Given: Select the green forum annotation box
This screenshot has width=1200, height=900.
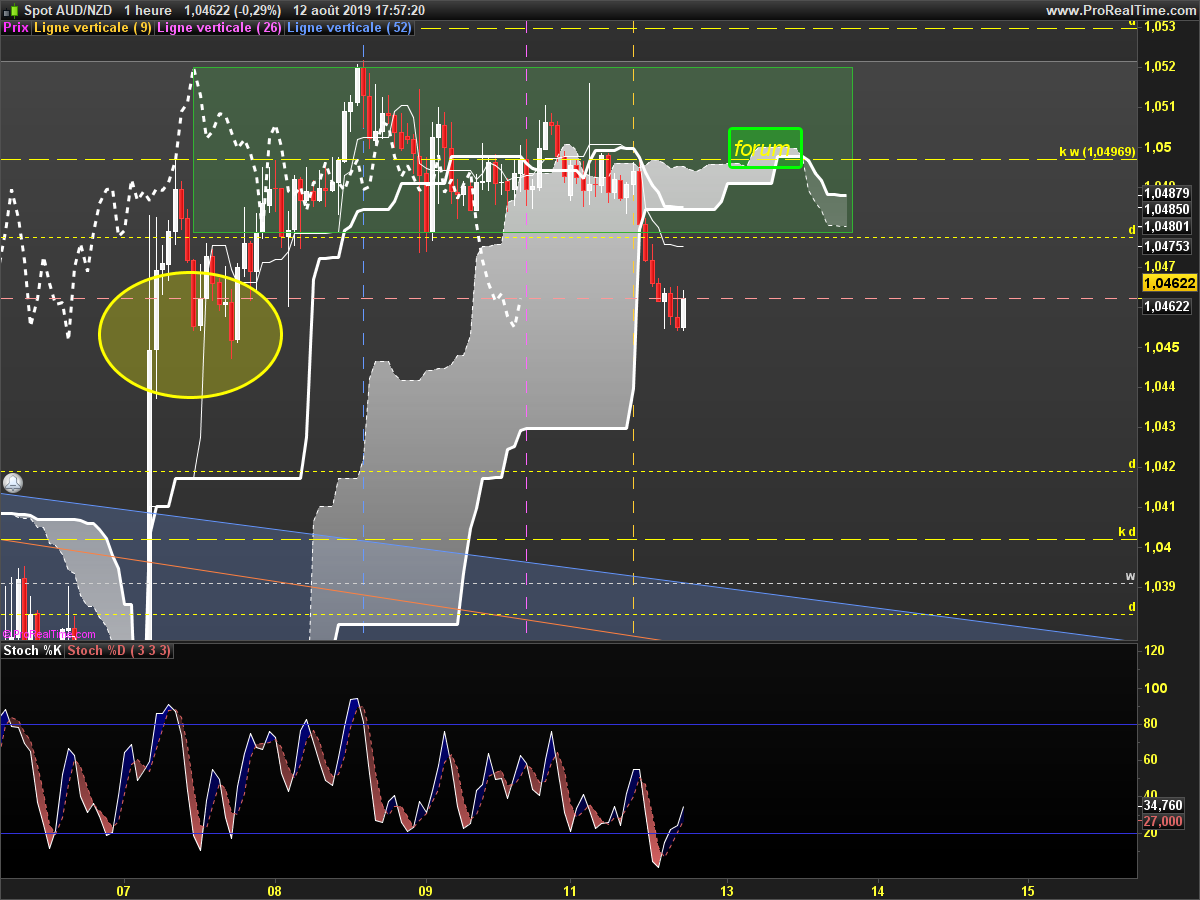Looking at the screenshot, I should tap(765, 148).
